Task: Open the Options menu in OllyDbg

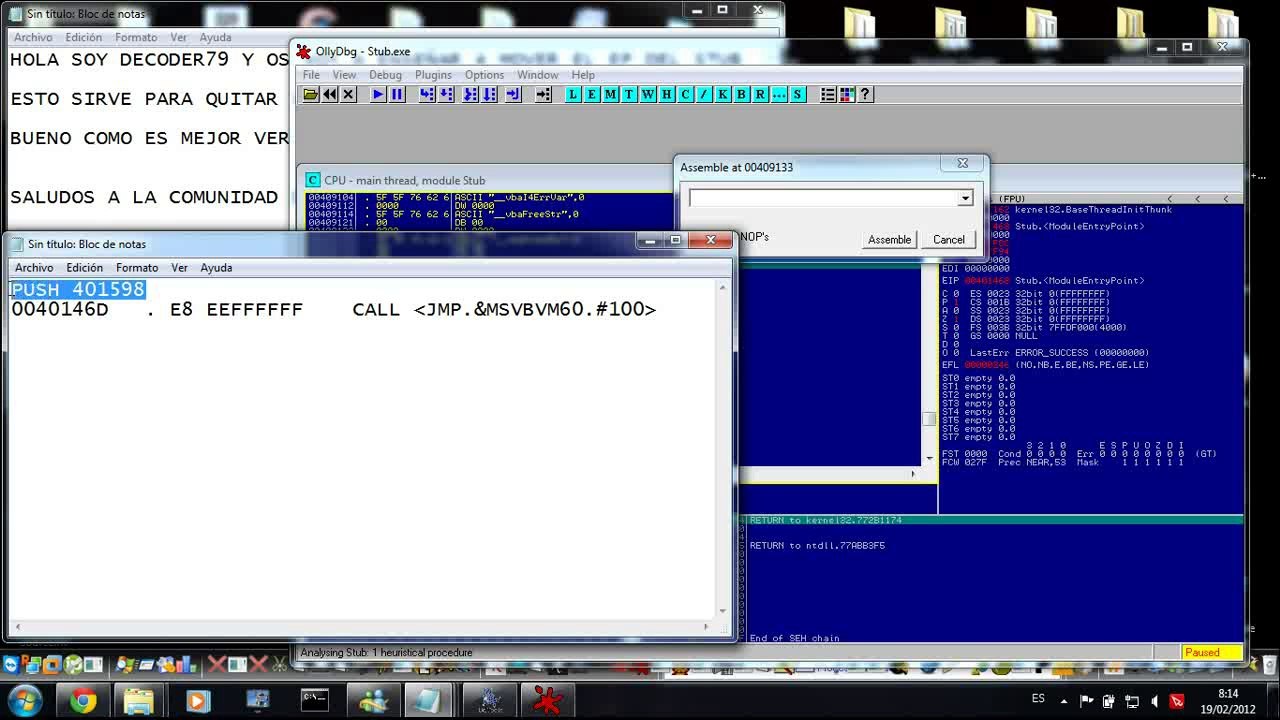Action: click(x=484, y=75)
